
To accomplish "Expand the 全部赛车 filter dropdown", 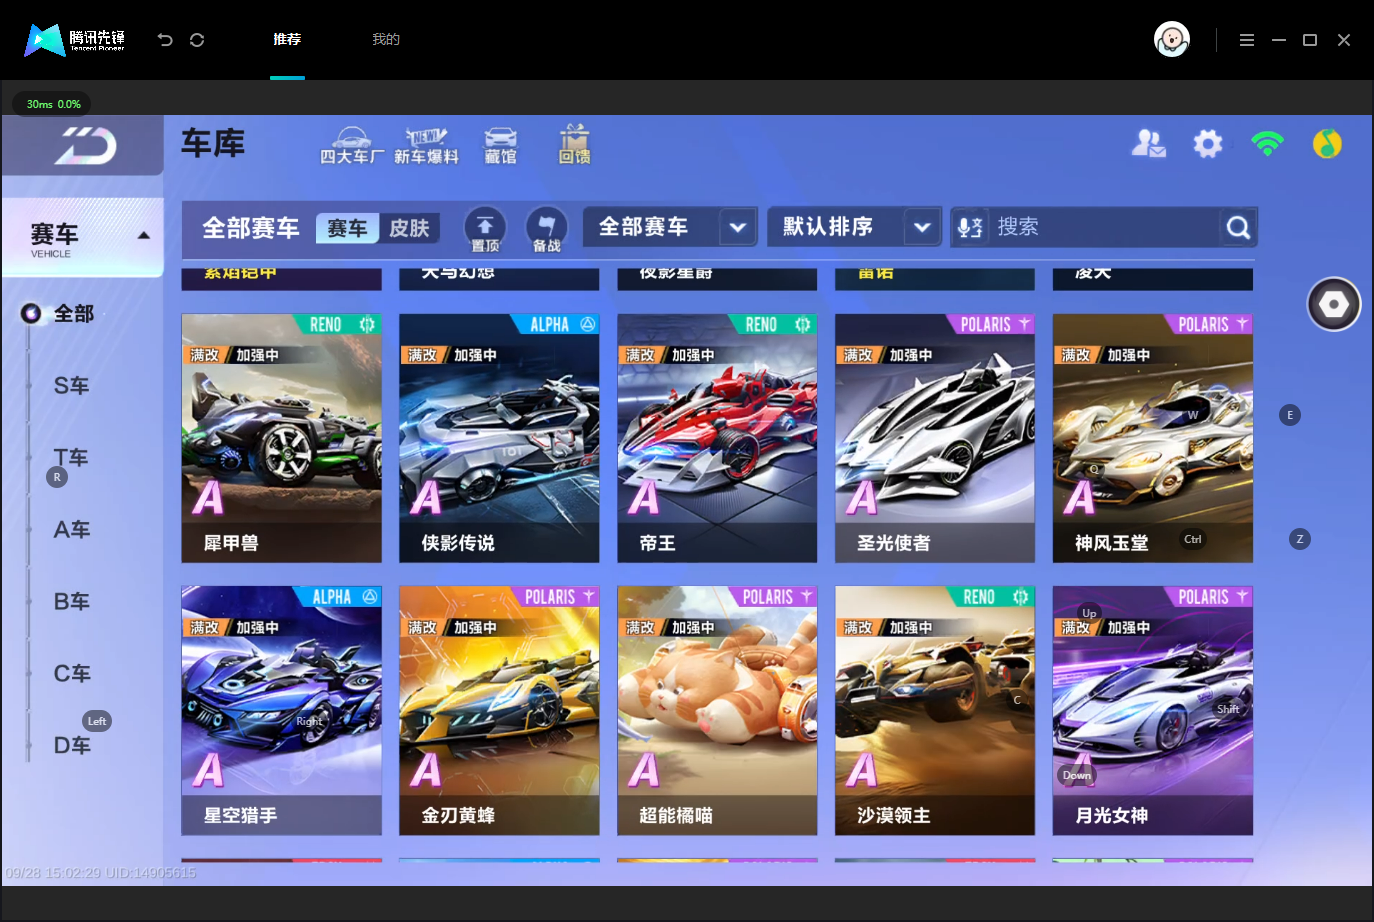I will [670, 227].
